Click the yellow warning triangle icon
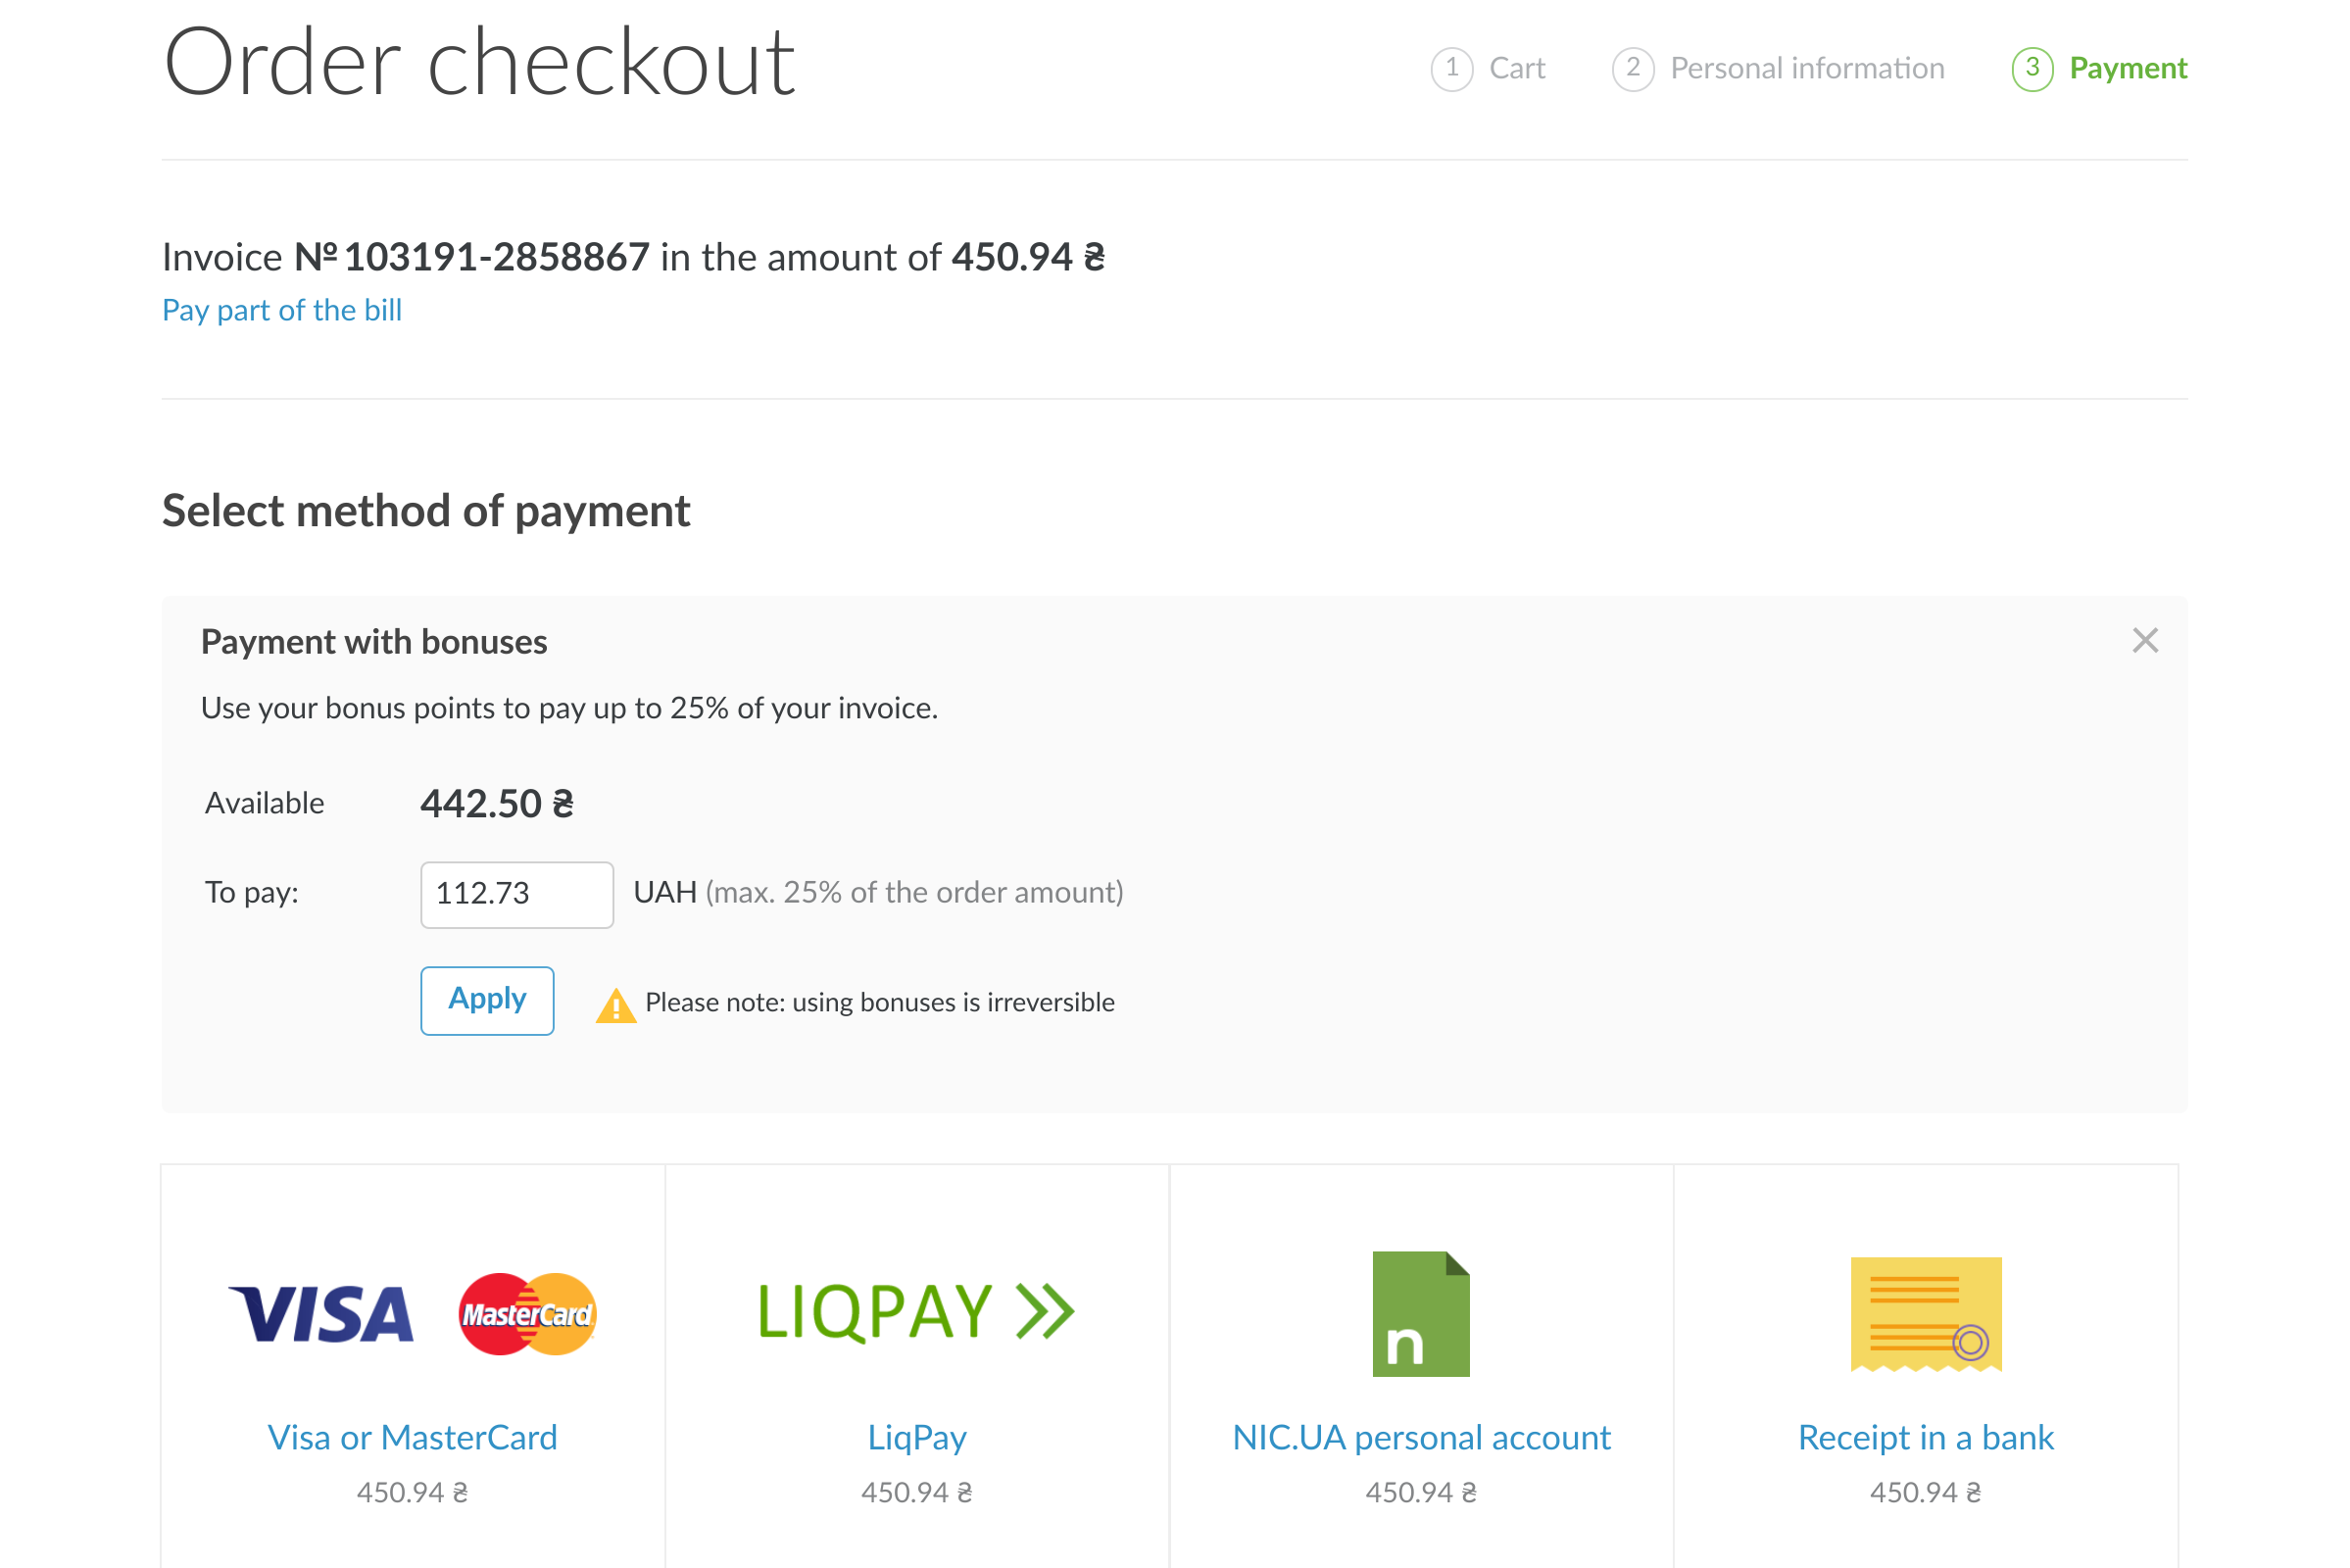Screen dimensions: 2350x1568 pyautogui.click(x=616, y=1005)
